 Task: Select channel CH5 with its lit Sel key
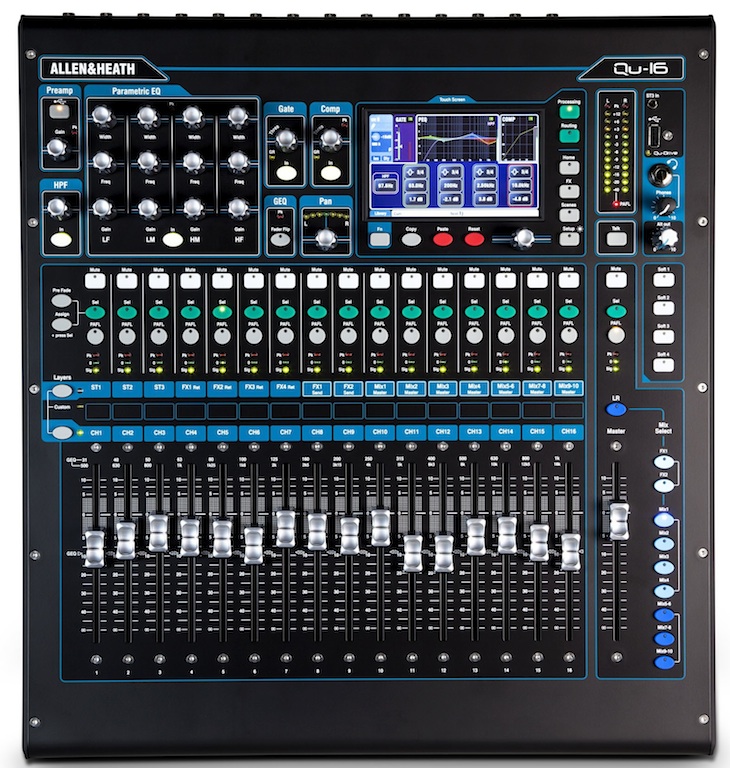[222, 312]
